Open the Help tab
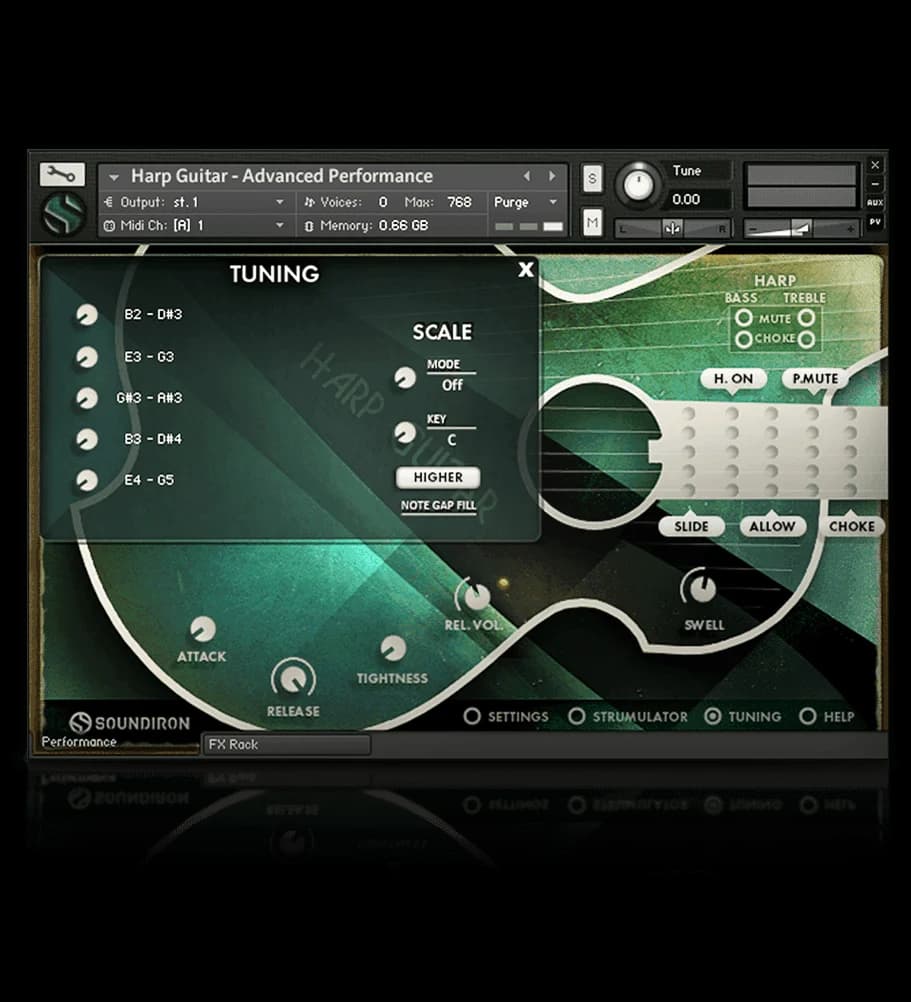This screenshot has width=911, height=1002. (x=808, y=716)
